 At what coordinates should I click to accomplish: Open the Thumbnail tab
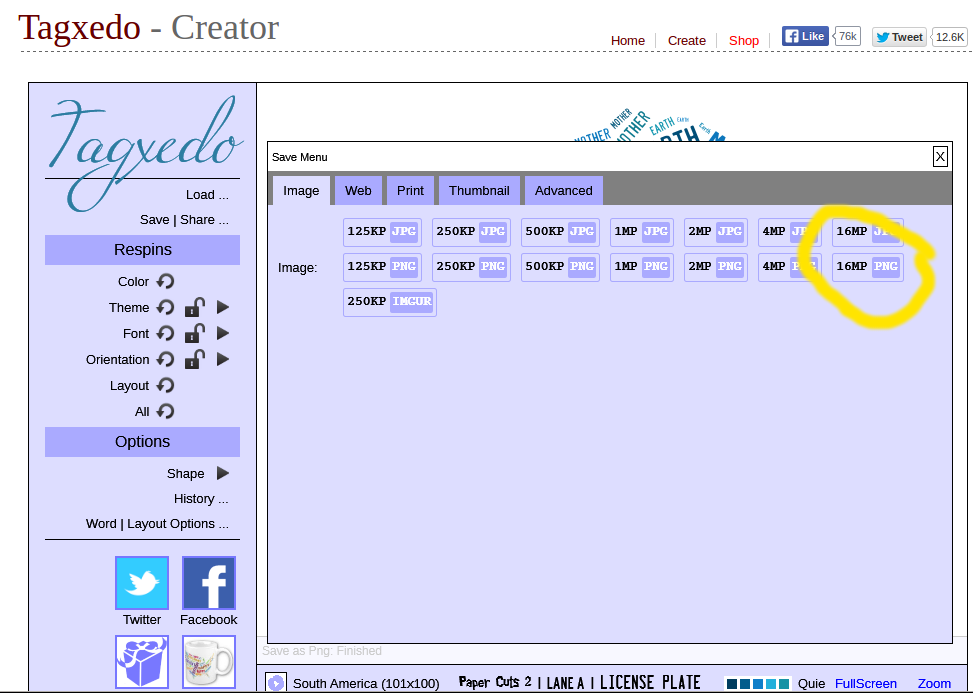click(x=479, y=190)
